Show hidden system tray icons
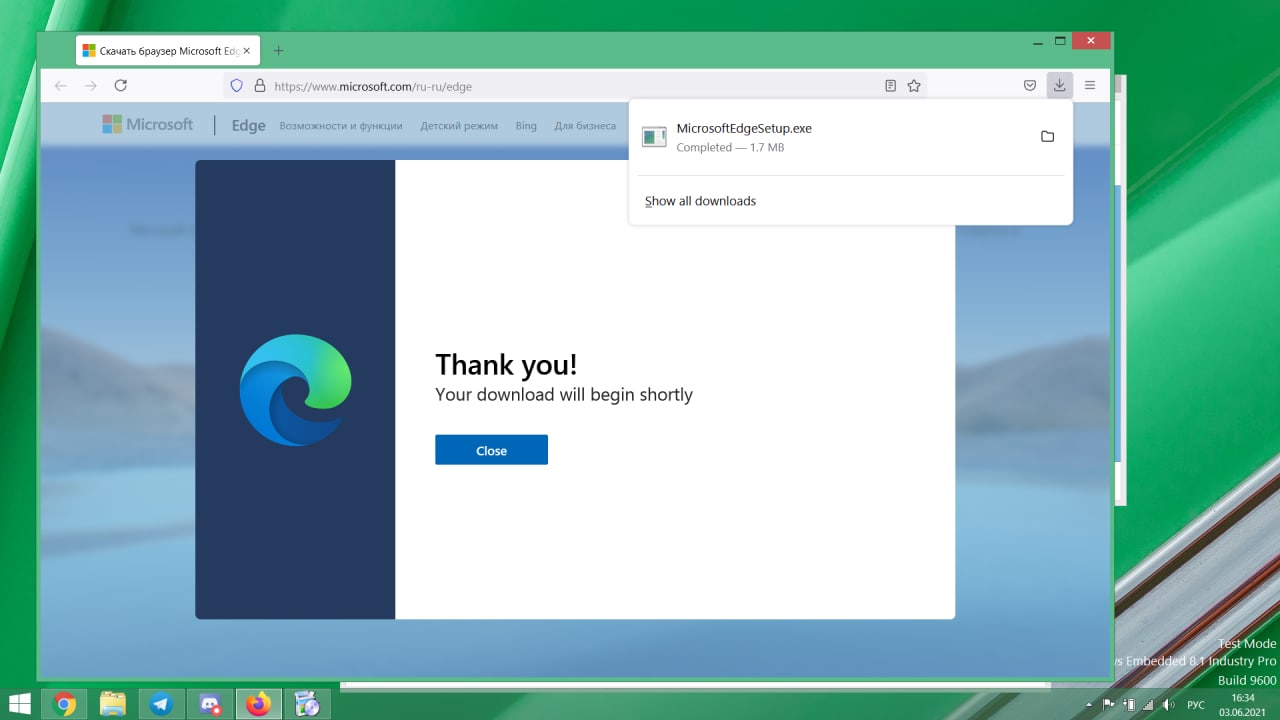This screenshot has width=1280, height=720. click(x=1089, y=705)
